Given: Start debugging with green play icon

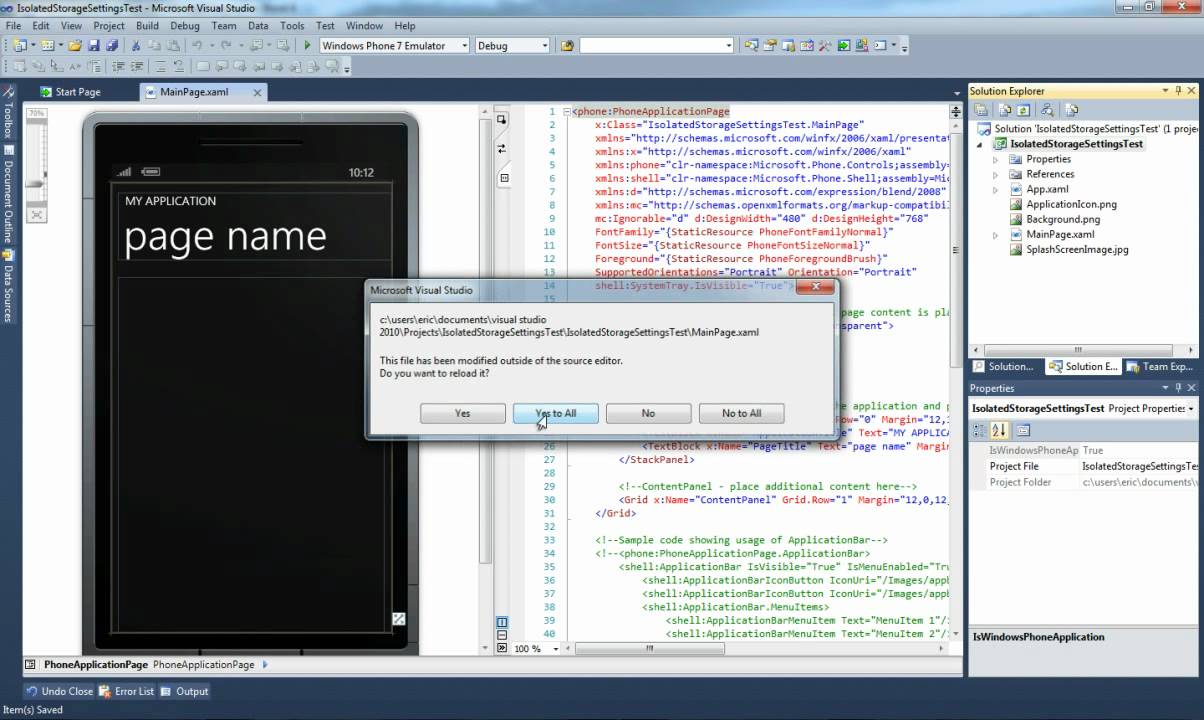Looking at the screenshot, I should 307,46.
